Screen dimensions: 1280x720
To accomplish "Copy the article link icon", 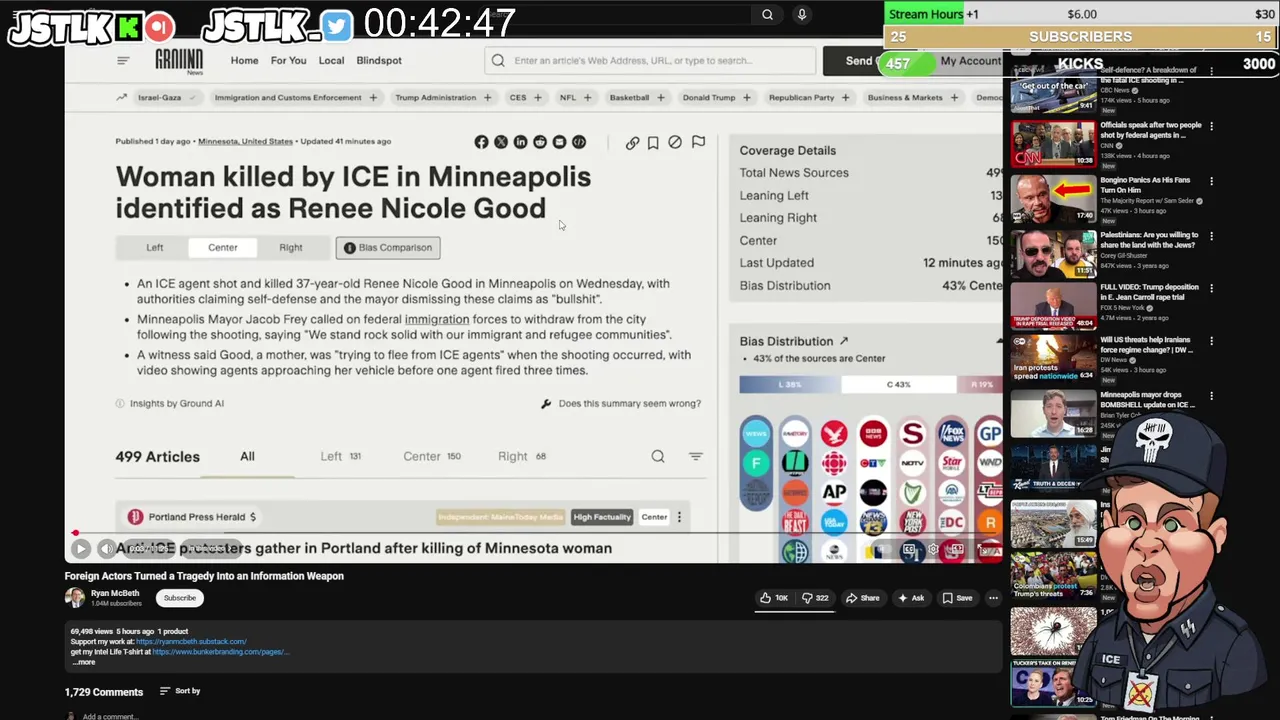I will [x=632, y=143].
